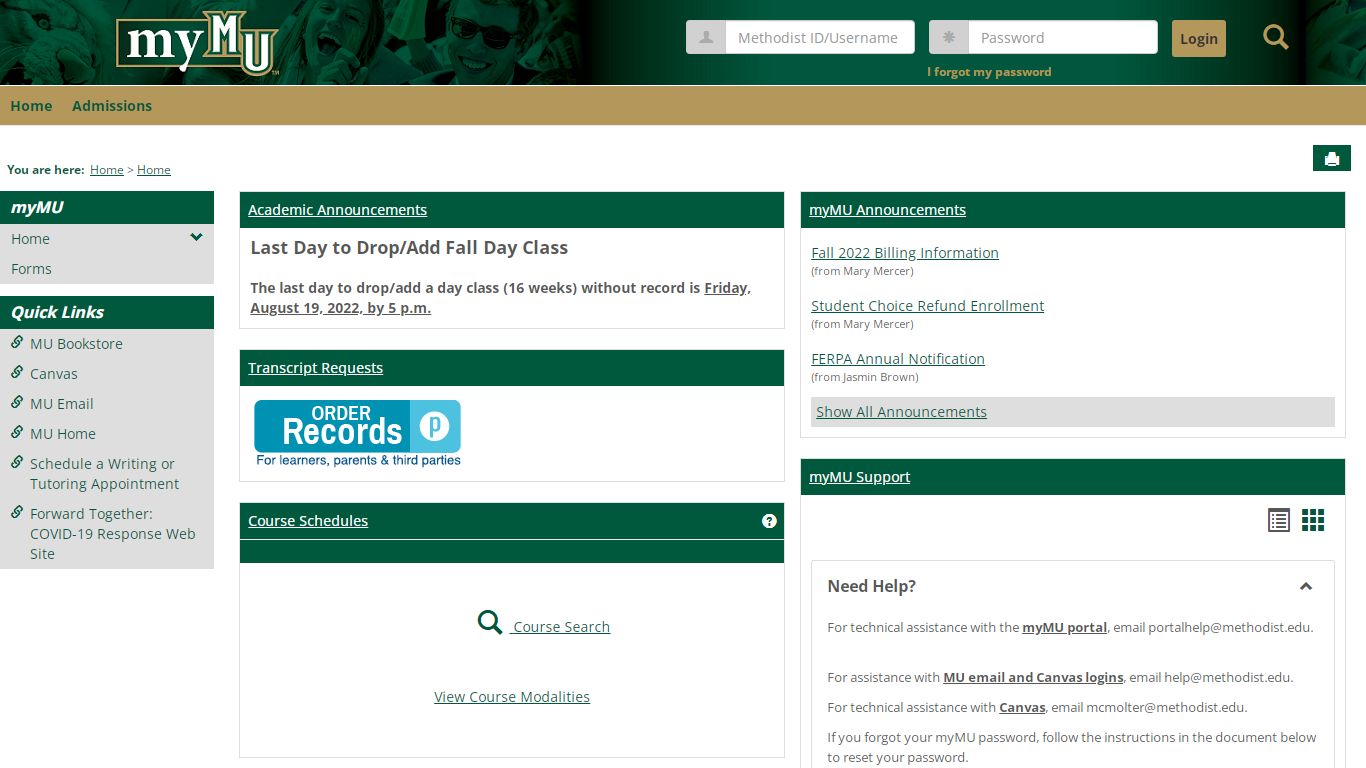Click the Login button

coord(1199,39)
